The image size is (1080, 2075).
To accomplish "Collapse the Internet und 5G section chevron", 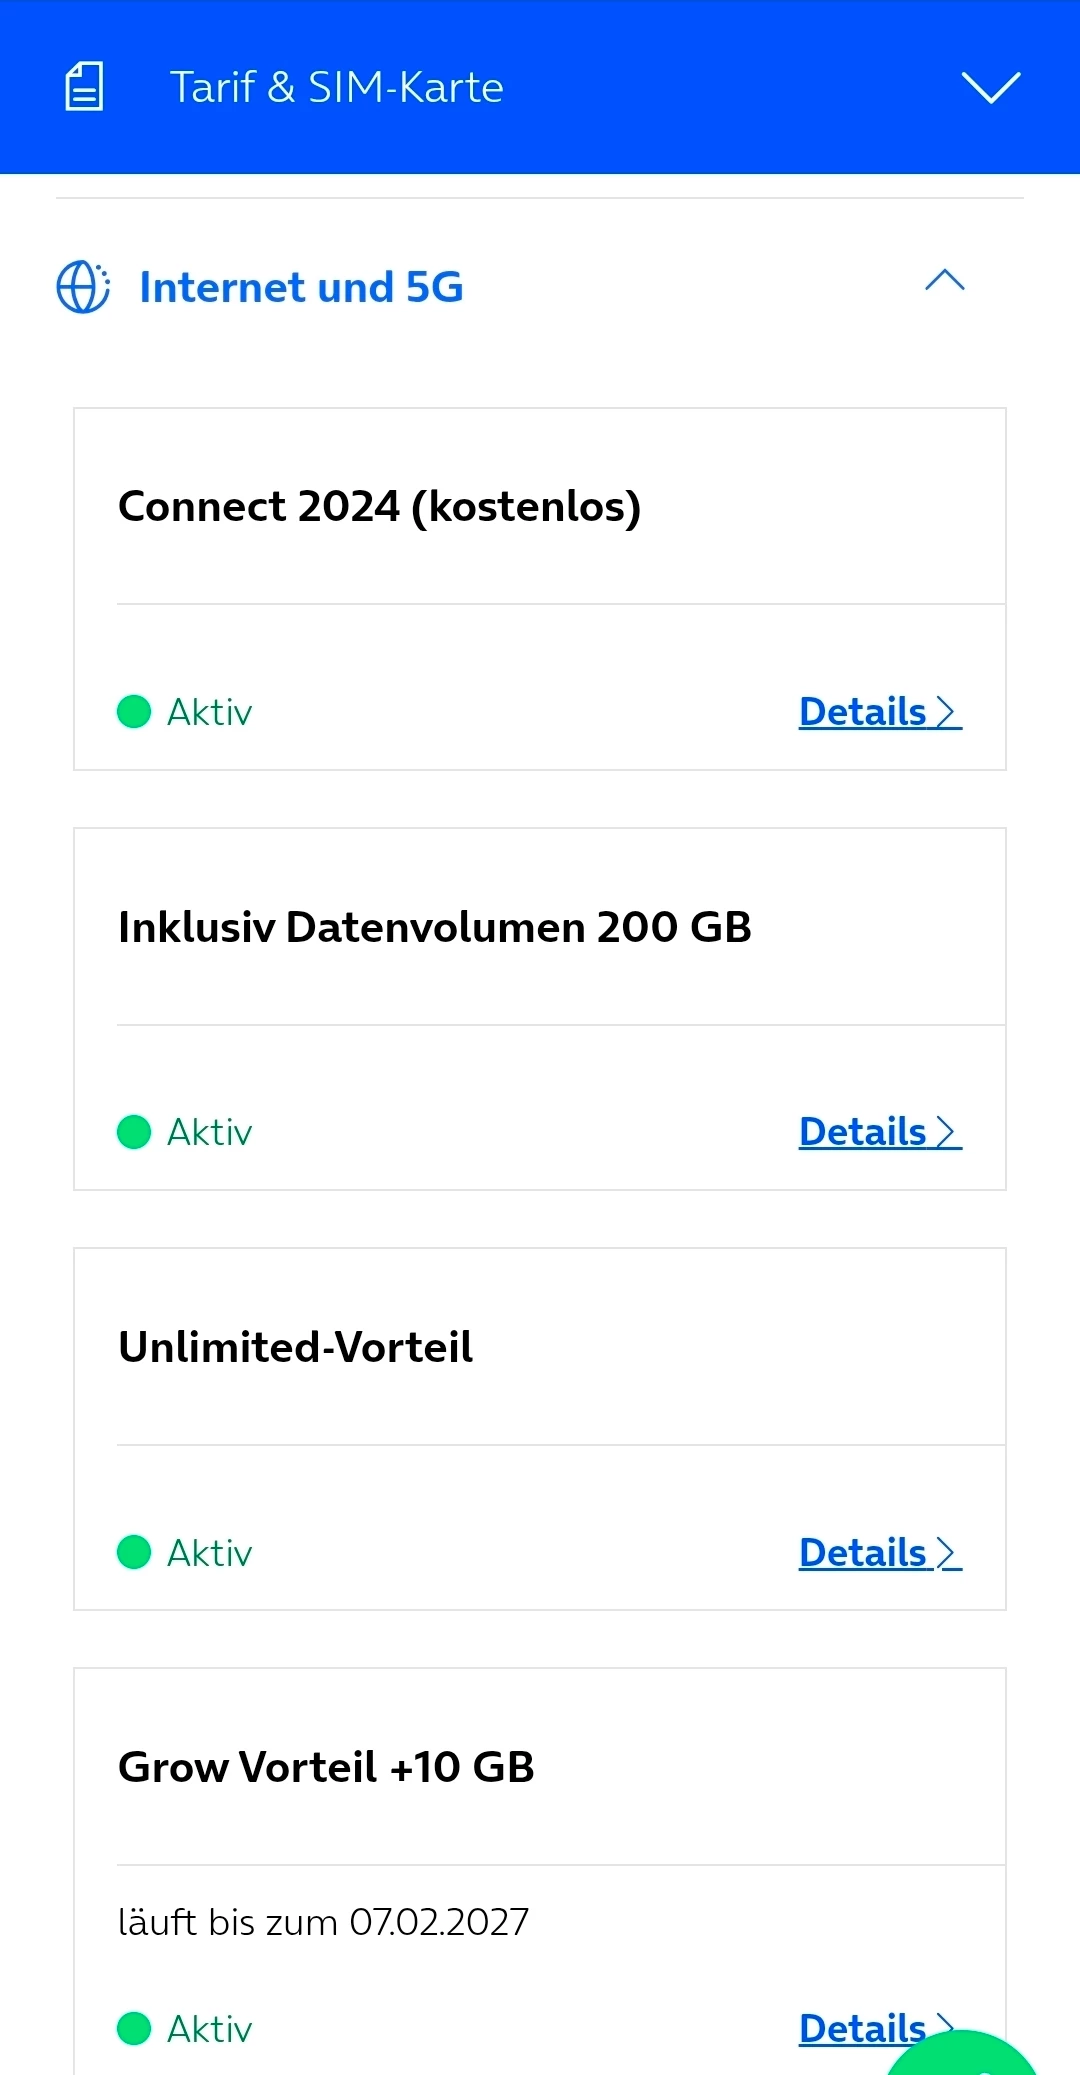I will [944, 281].
